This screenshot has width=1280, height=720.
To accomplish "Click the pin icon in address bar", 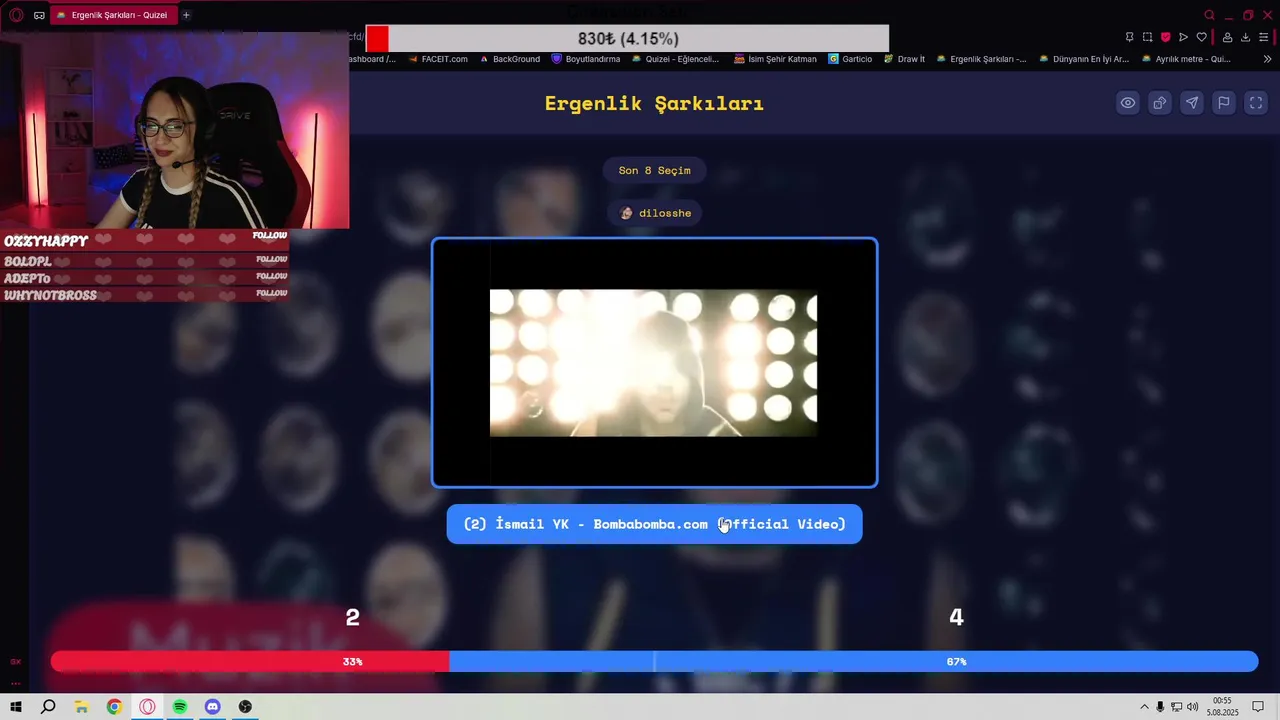I will tap(1129, 38).
